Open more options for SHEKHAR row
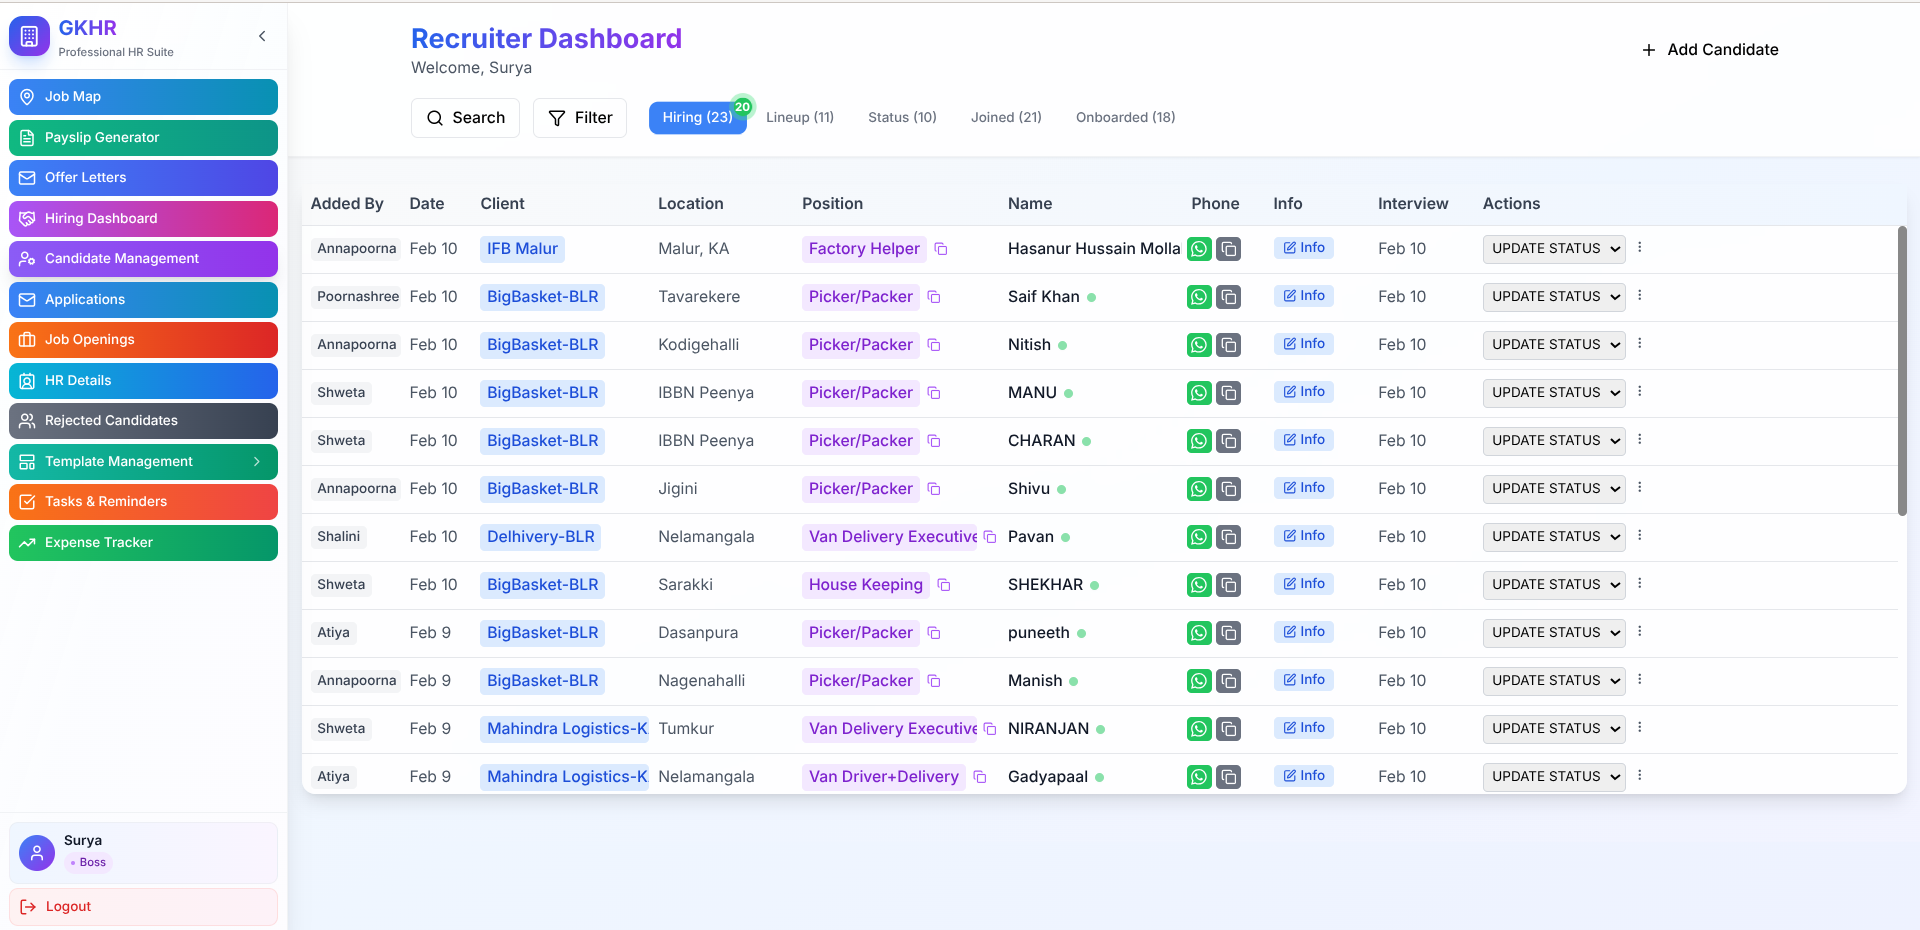The image size is (1920, 930). pos(1640,584)
